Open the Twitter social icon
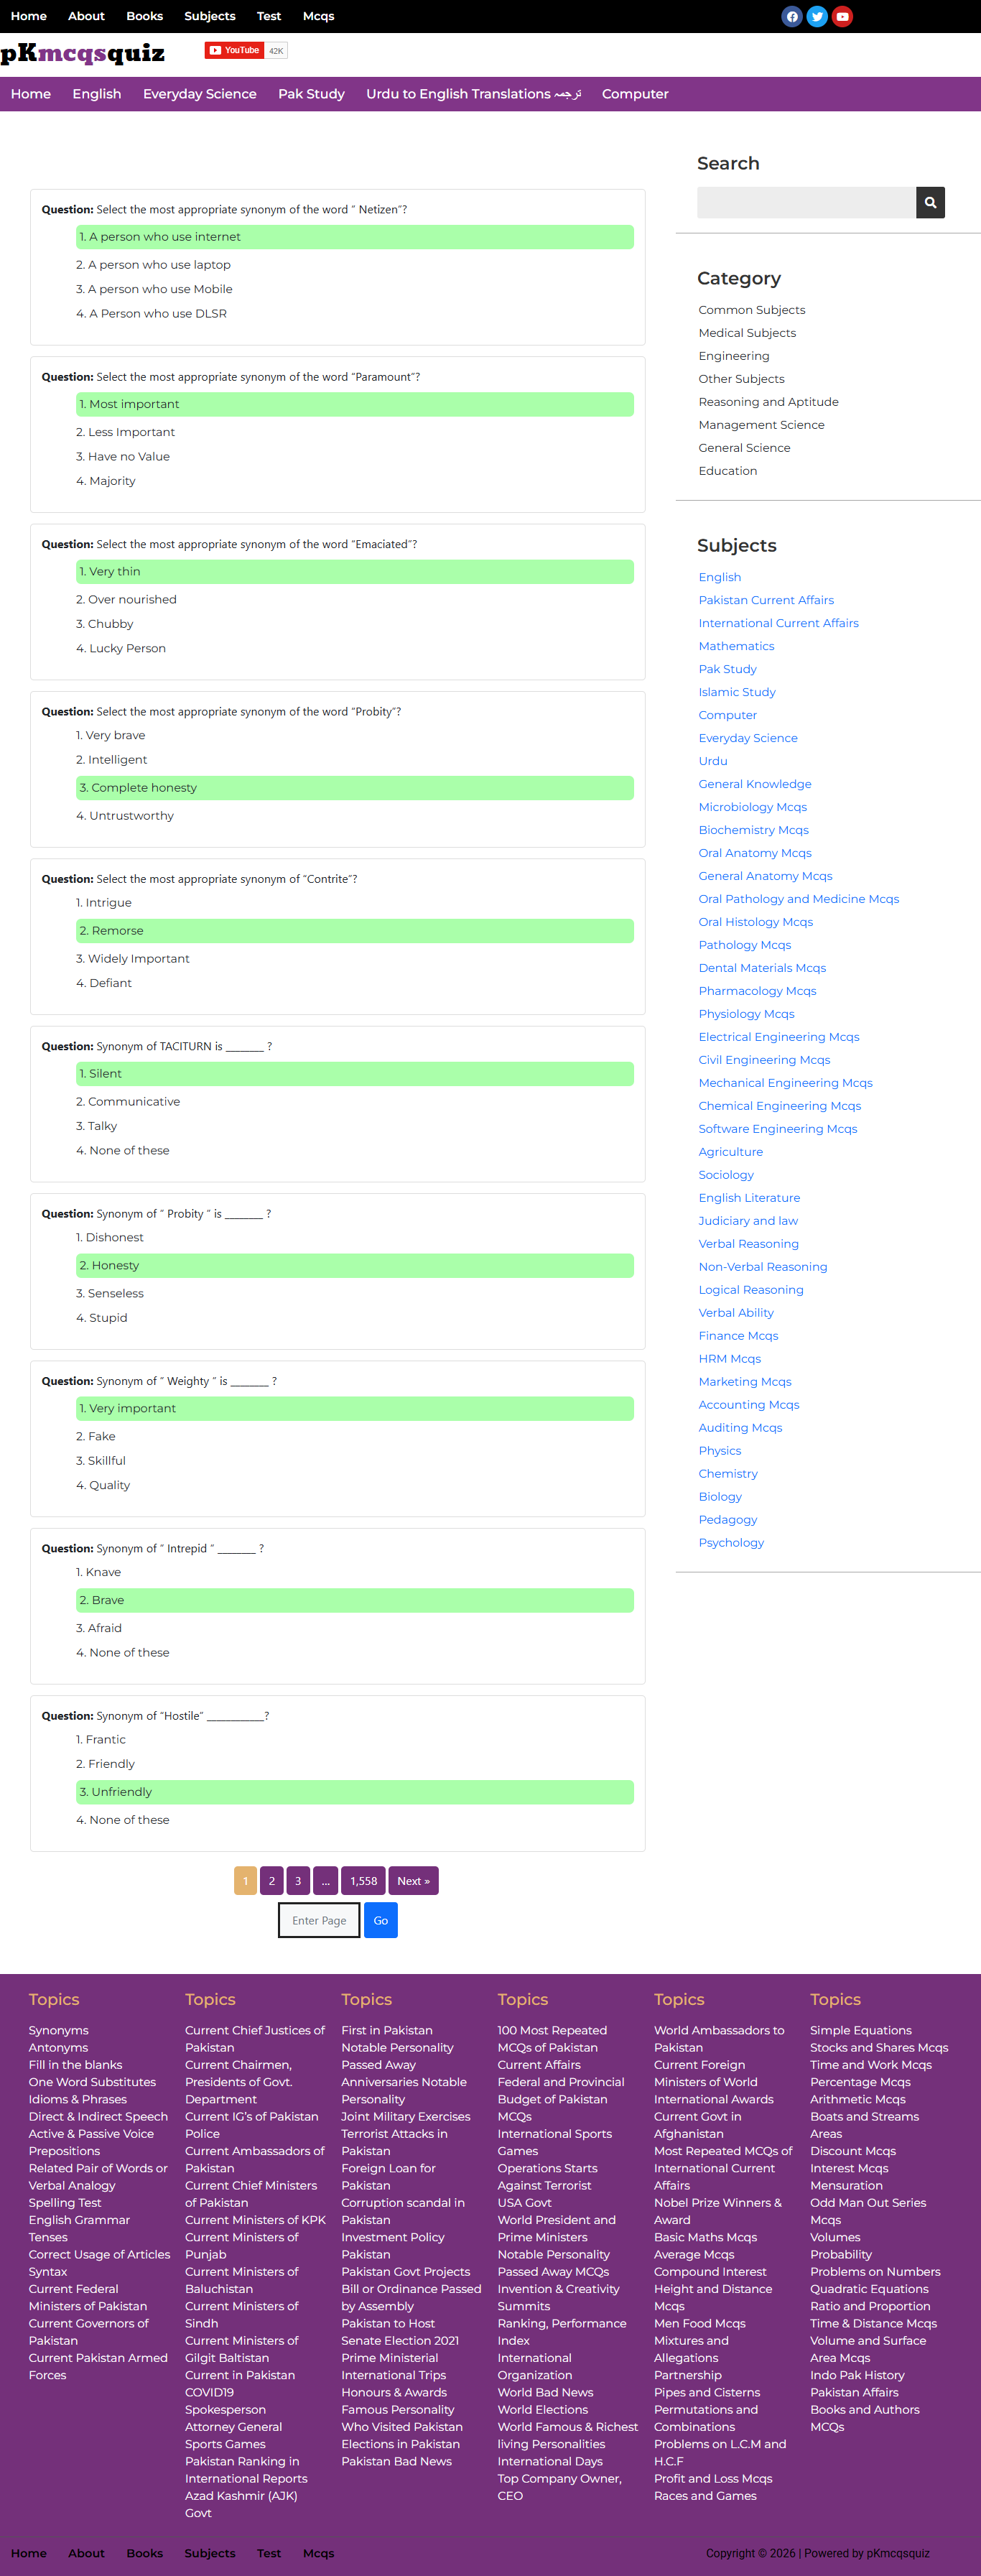Viewport: 981px width, 2576px height. click(817, 16)
